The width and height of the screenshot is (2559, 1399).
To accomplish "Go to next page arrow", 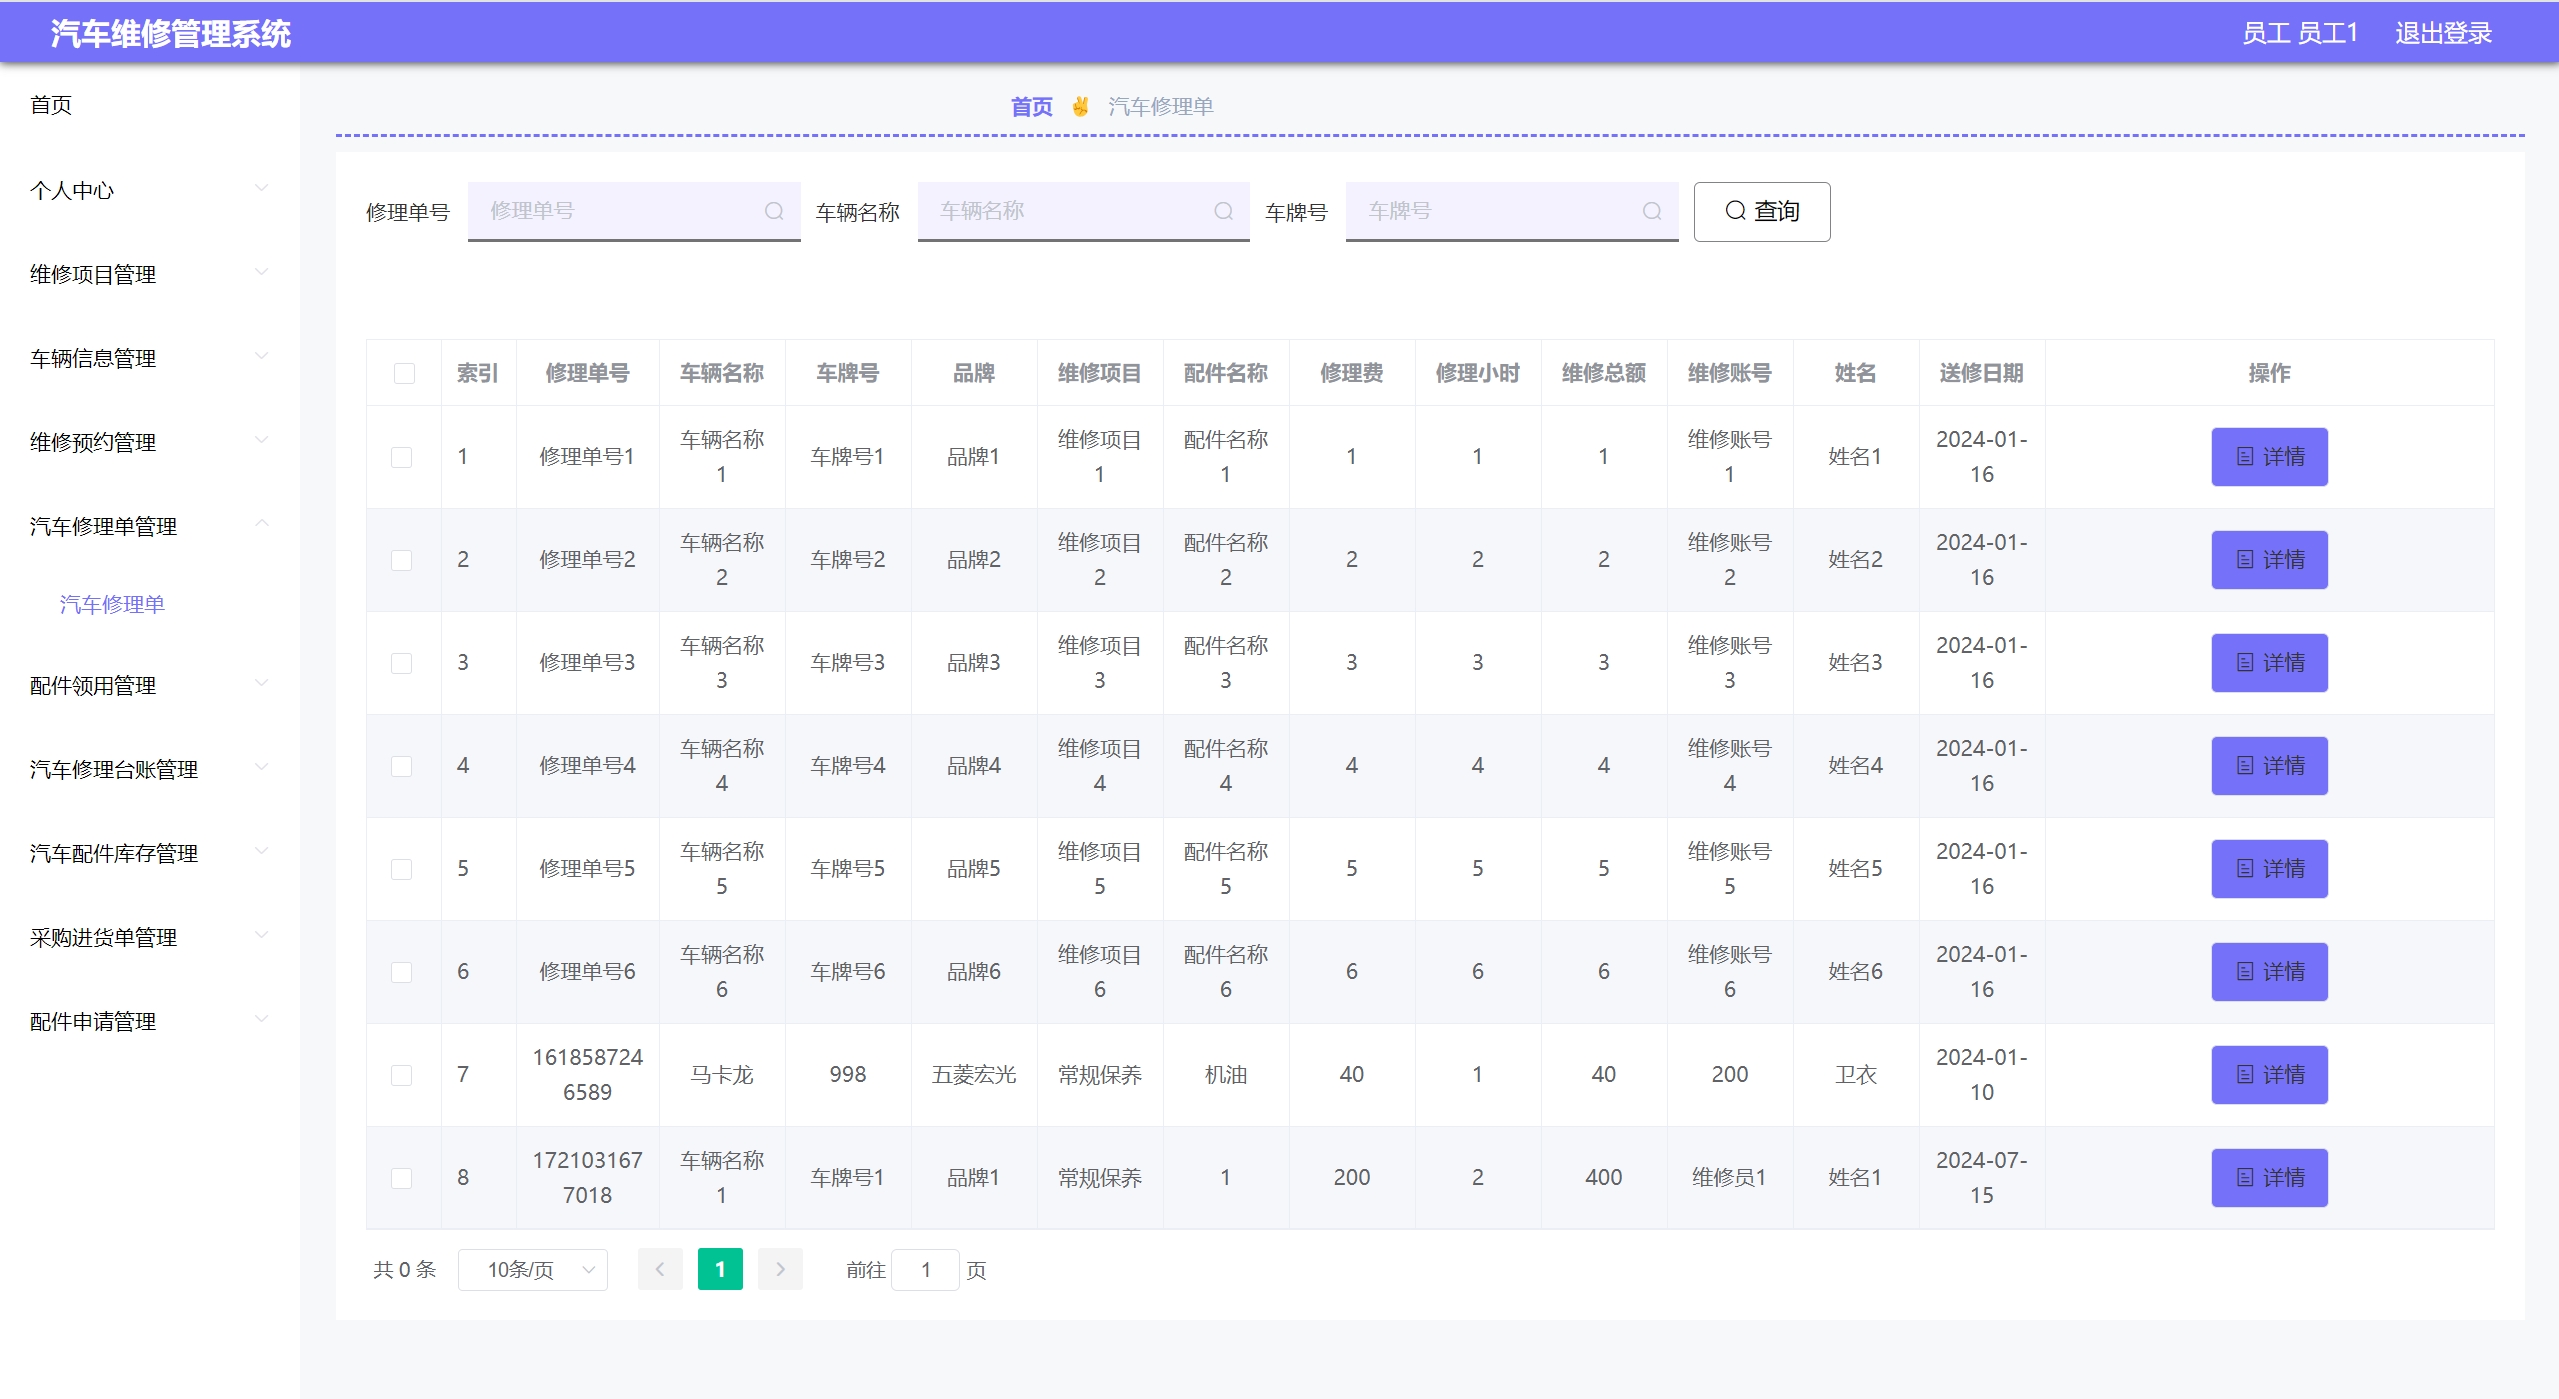I will click(780, 1269).
